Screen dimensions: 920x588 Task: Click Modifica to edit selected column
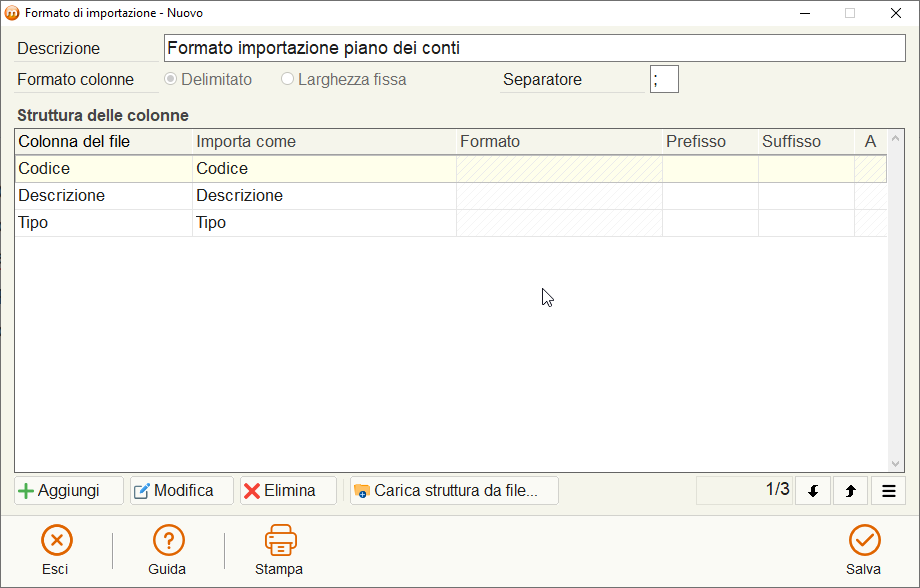pos(182,491)
